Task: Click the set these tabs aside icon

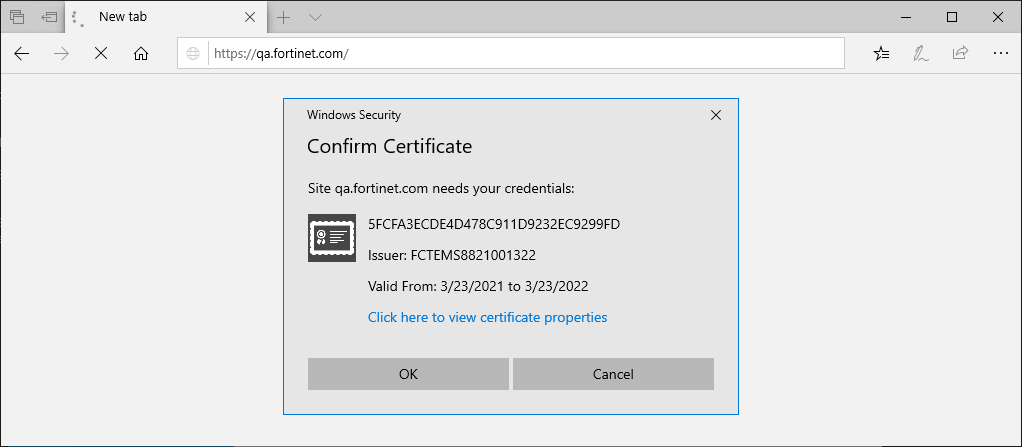Action: pyautogui.click(x=49, y=17)
